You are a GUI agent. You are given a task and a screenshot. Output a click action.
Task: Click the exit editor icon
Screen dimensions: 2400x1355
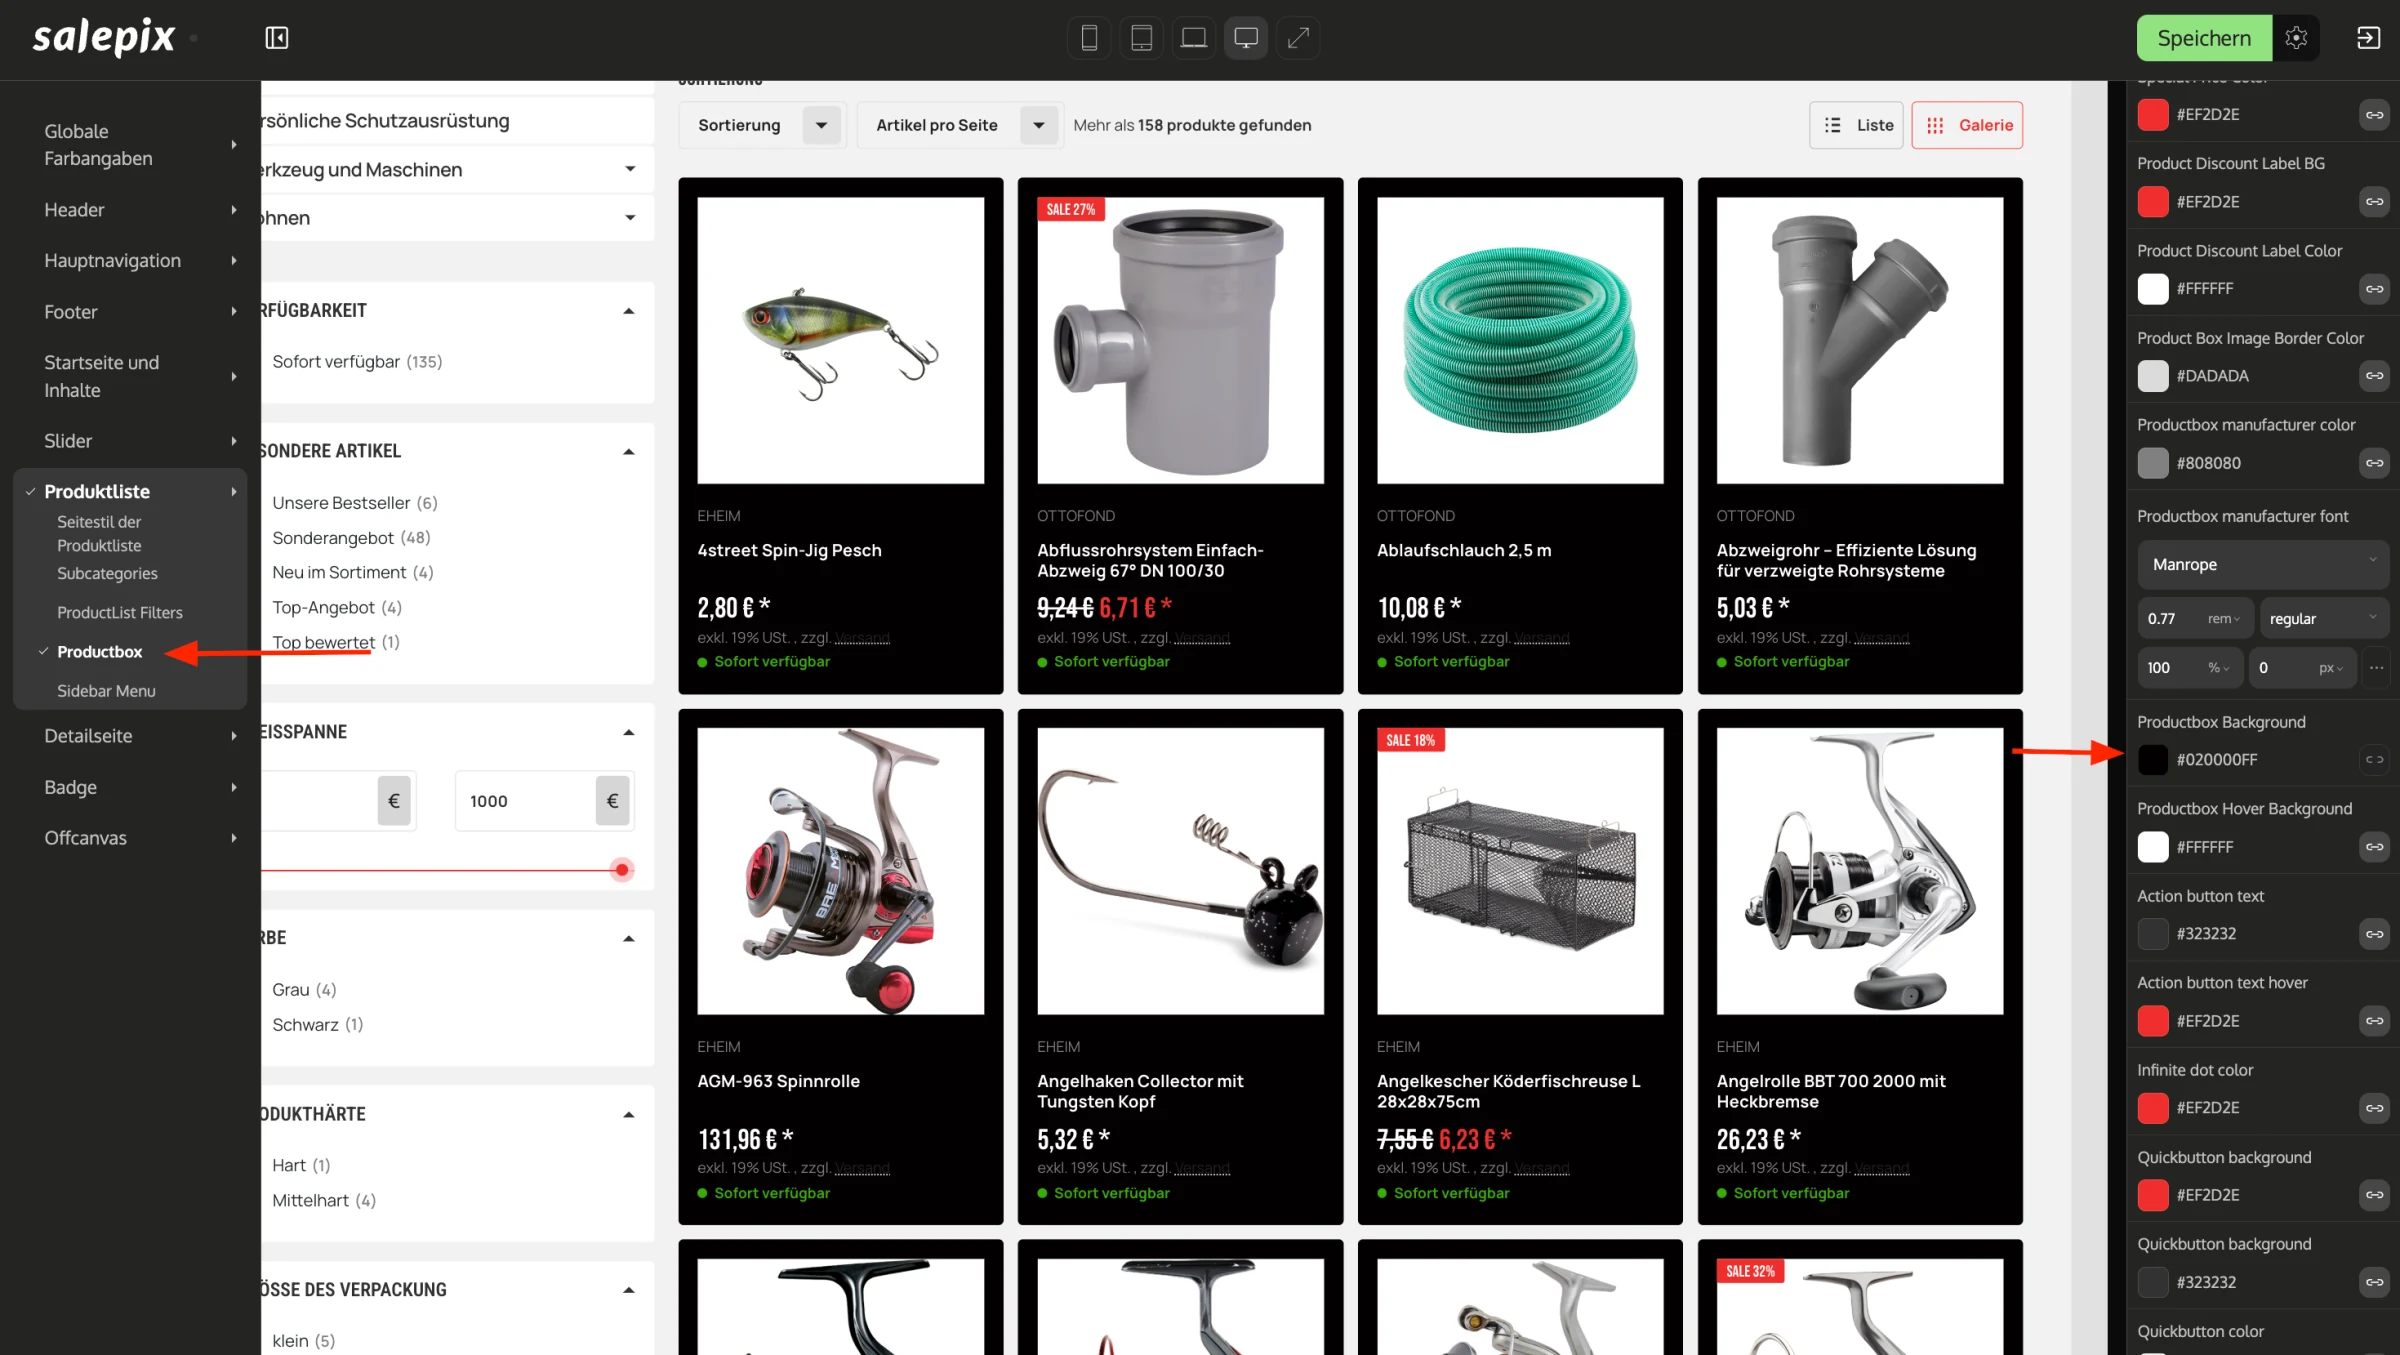tap(2368, 38)
